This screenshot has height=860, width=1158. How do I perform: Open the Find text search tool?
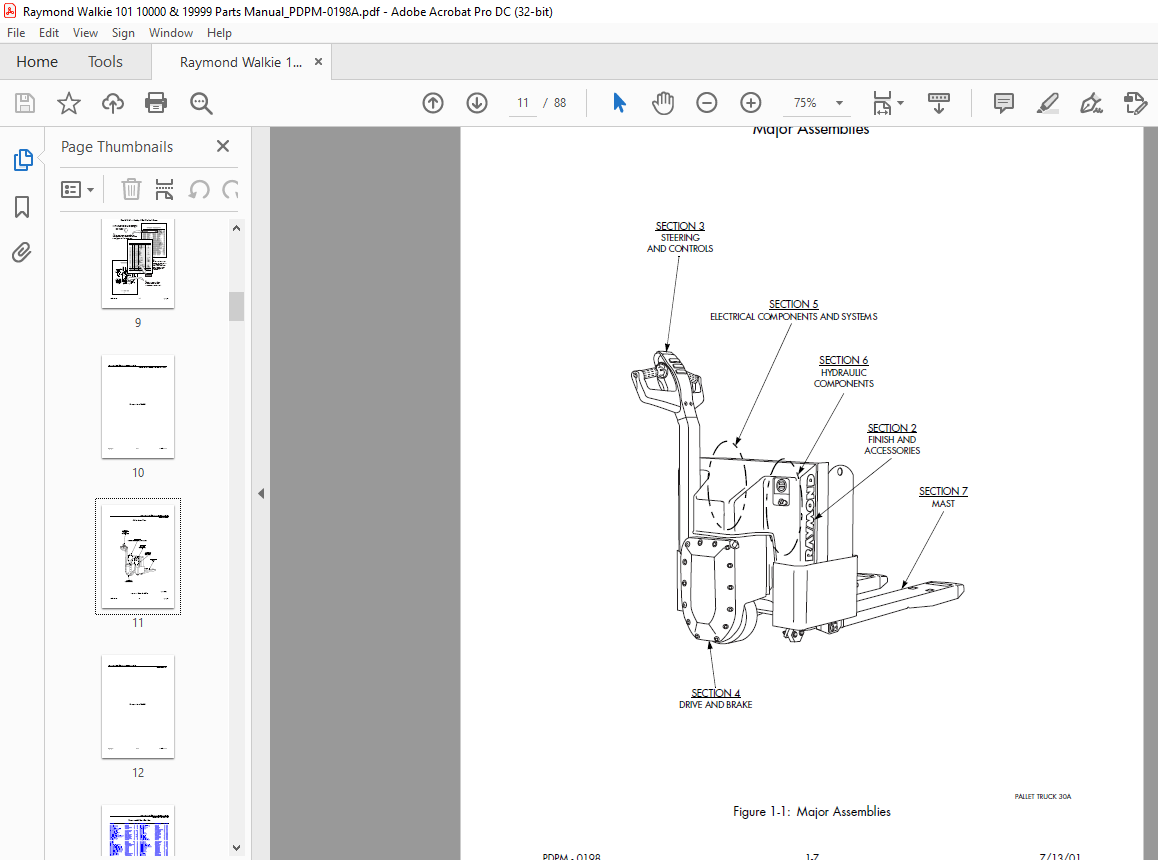tap(201, 103)
